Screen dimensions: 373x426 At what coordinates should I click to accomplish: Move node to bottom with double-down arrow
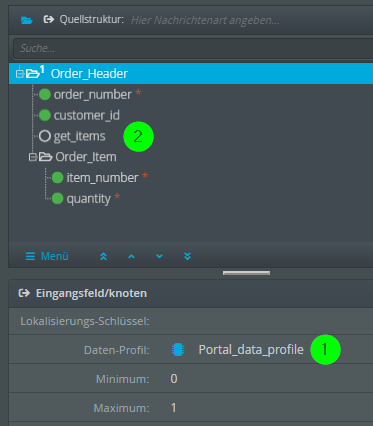pyautogui.click(x=188, y=256)
